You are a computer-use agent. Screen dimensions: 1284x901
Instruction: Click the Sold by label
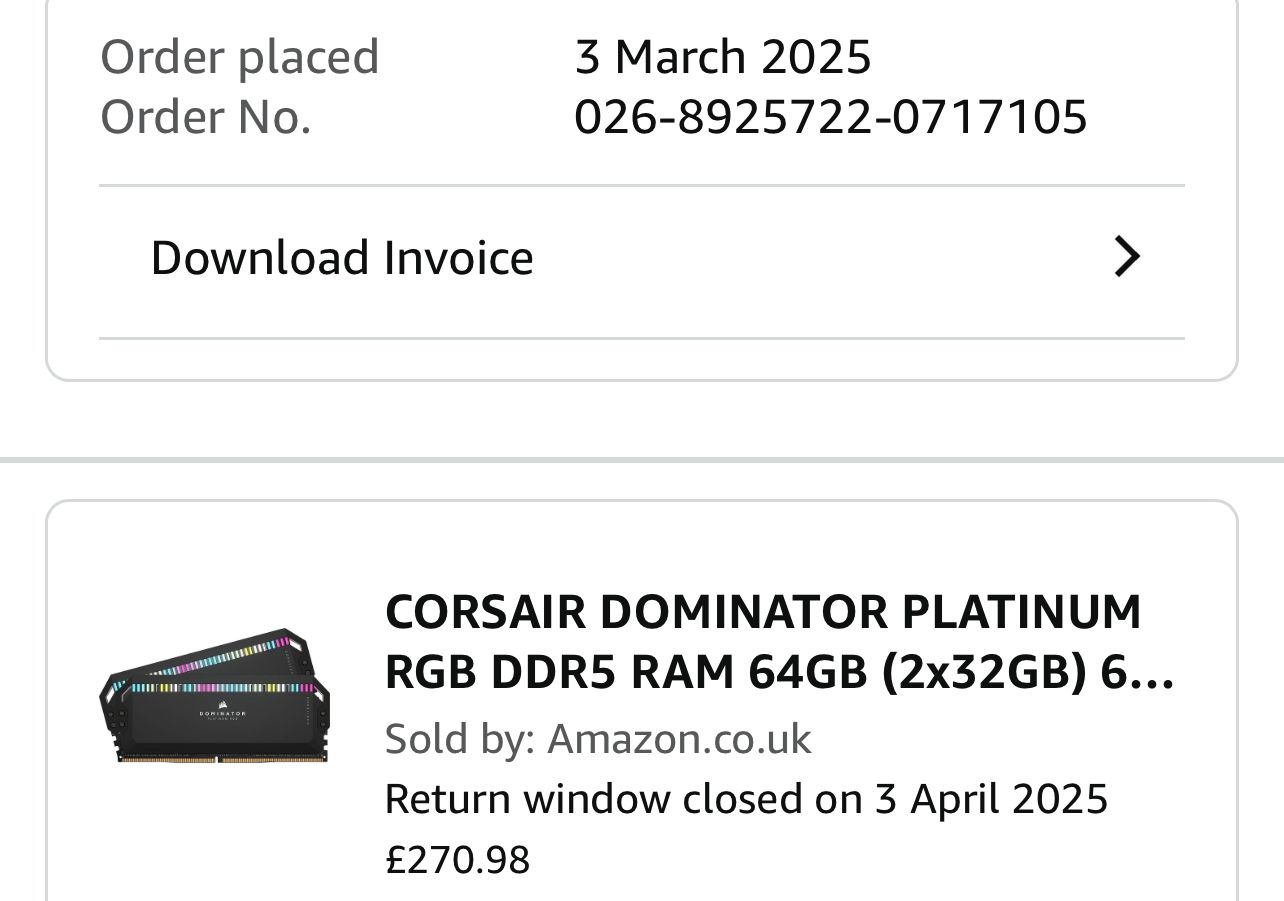pos(460,739)
